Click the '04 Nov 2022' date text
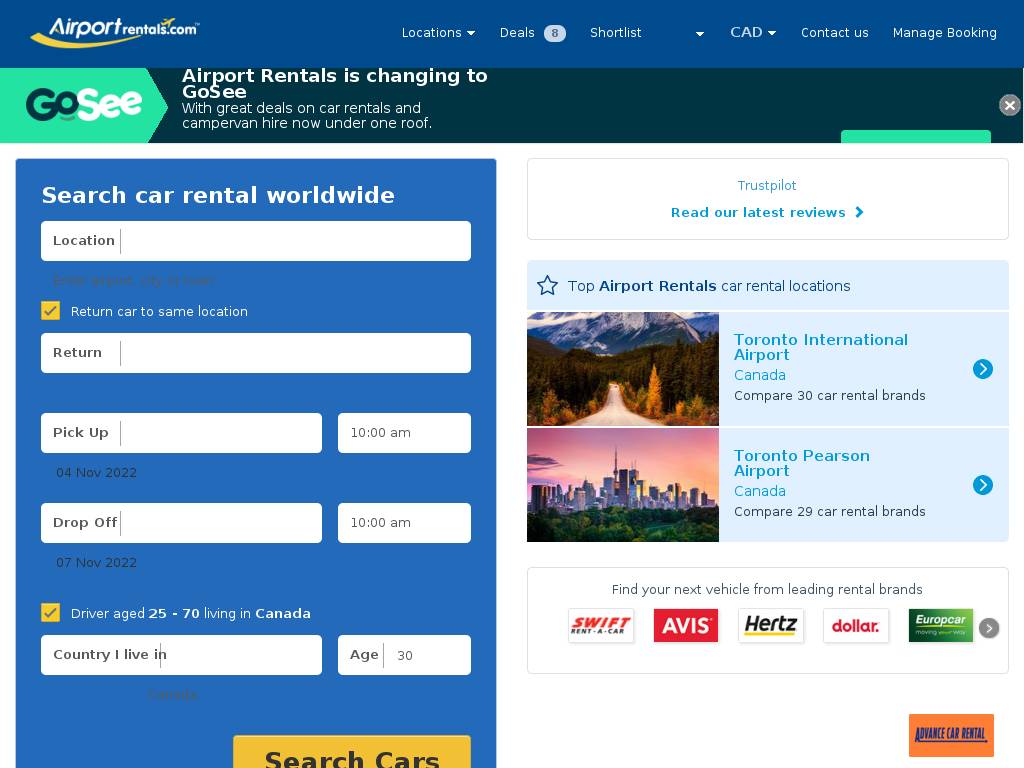This screenshot has height=768, width=1024. click(97, 472)
